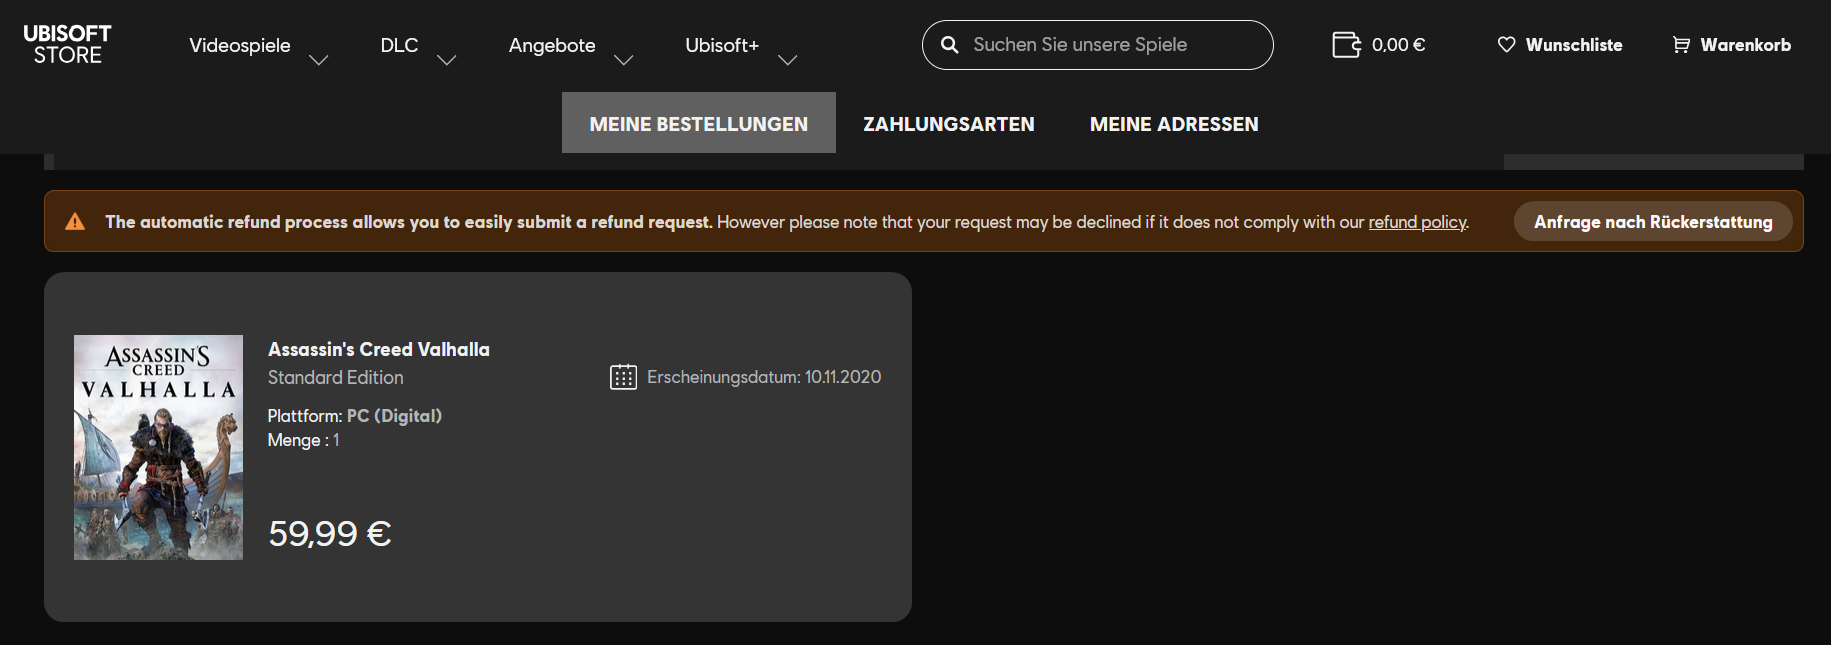Screen dimensions: 1831x645
Task: Click the Warenkorb cart icon
Action: pyautogui.click(x=1682, y=45)
